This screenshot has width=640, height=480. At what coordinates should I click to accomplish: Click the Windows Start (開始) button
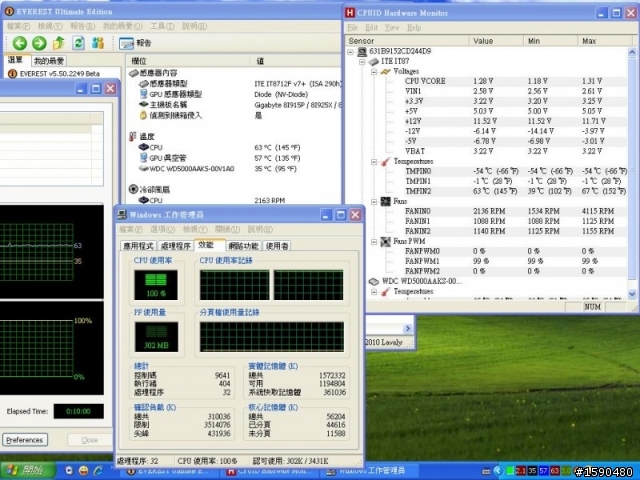(27, 471)
